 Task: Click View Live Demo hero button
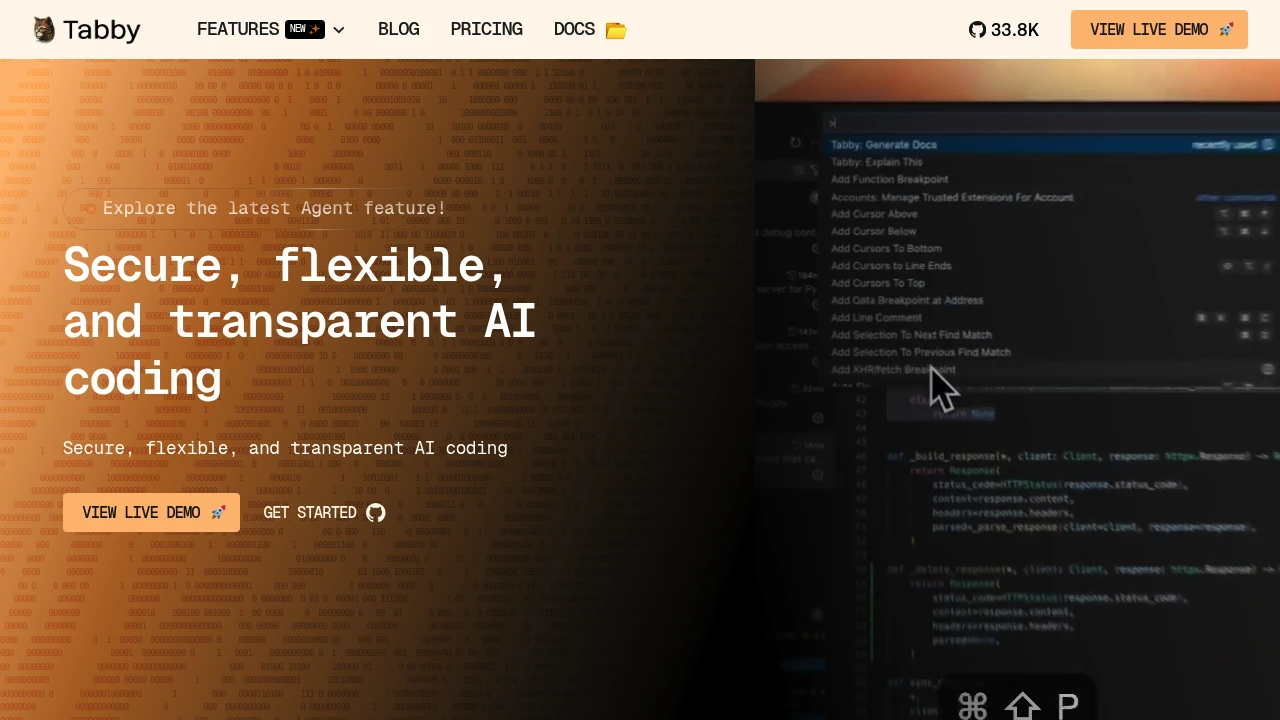pyautogui.click(x=151, y=512)
